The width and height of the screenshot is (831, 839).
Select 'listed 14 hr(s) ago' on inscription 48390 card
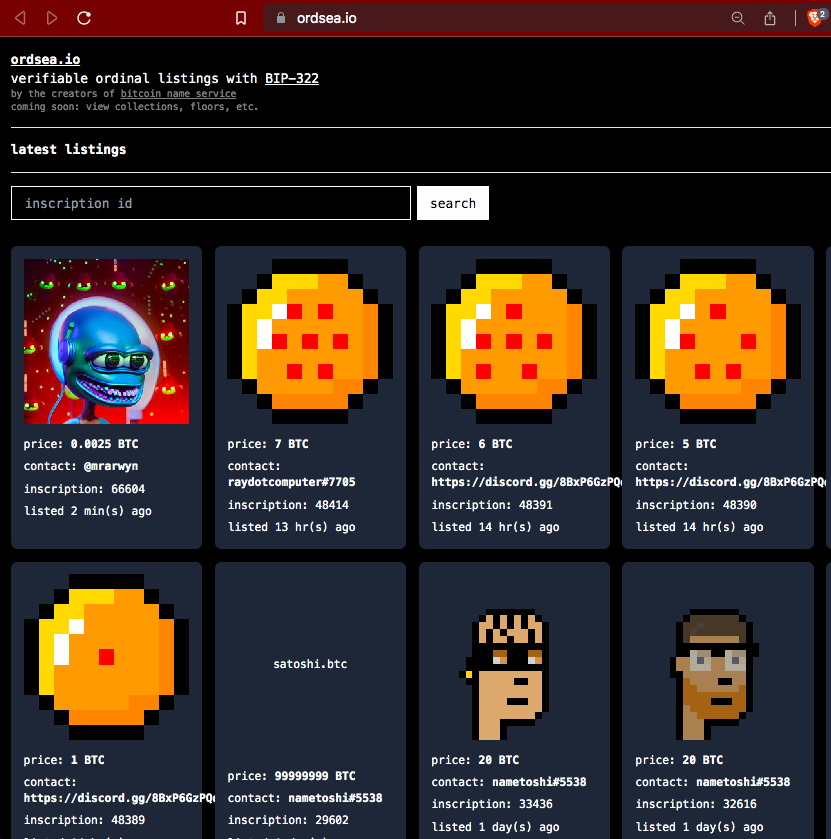(699, 527)
